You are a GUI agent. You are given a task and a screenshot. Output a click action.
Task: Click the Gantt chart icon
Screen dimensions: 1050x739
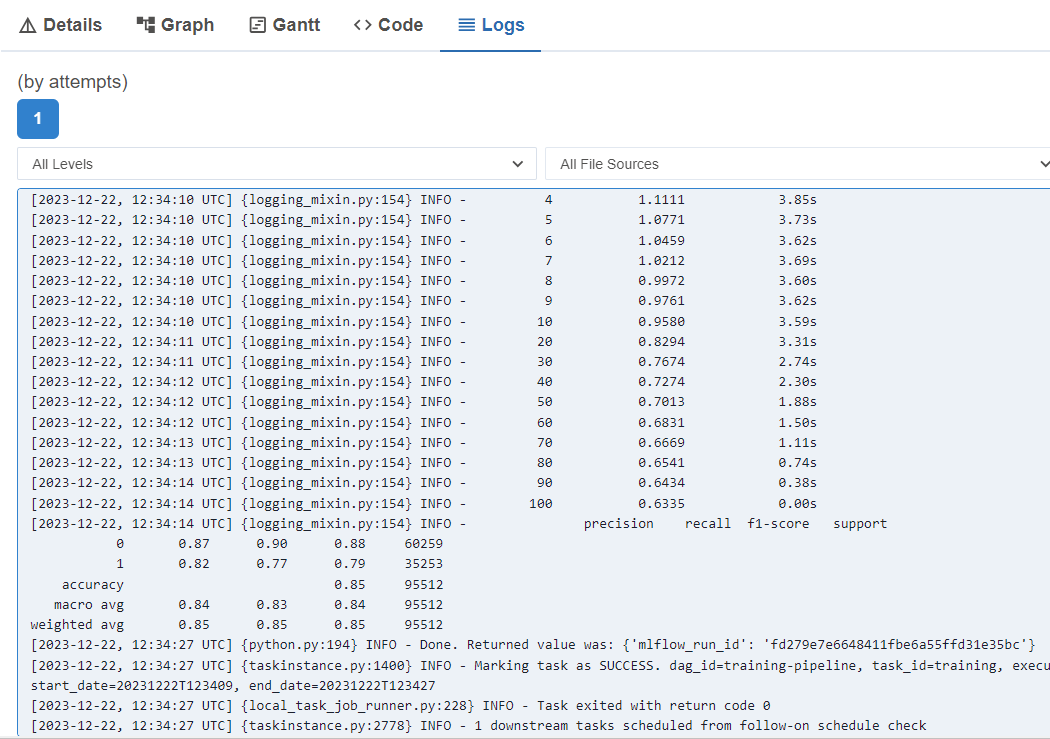pyautogui.click(x=257, y=25)
